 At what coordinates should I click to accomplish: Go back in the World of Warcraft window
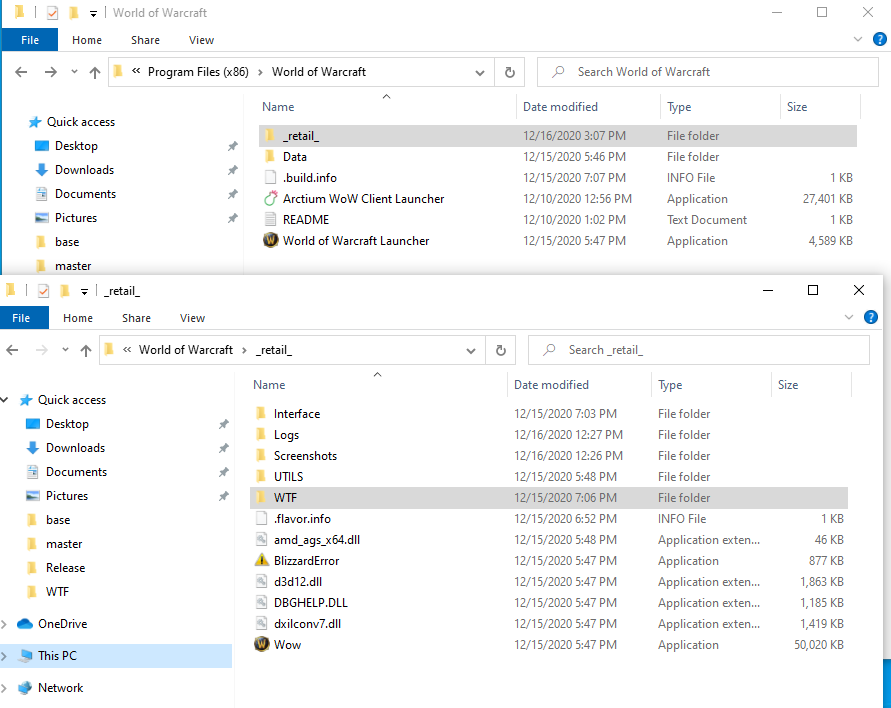point(22,72)
